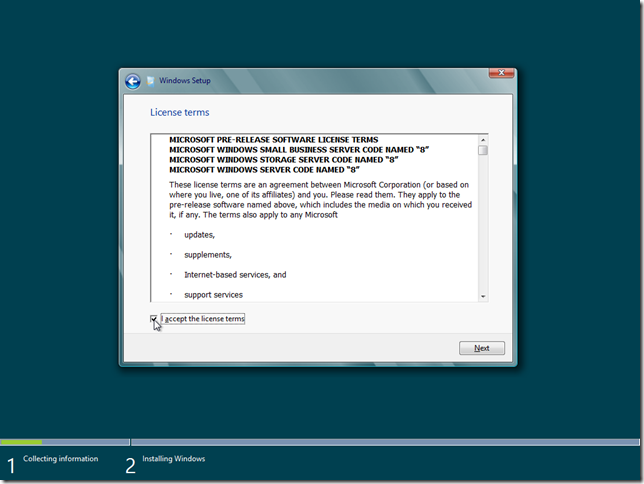Screen dimensions: 644x484
Task: Click the 'License terms' heading
Action: [x=179, y=112]
